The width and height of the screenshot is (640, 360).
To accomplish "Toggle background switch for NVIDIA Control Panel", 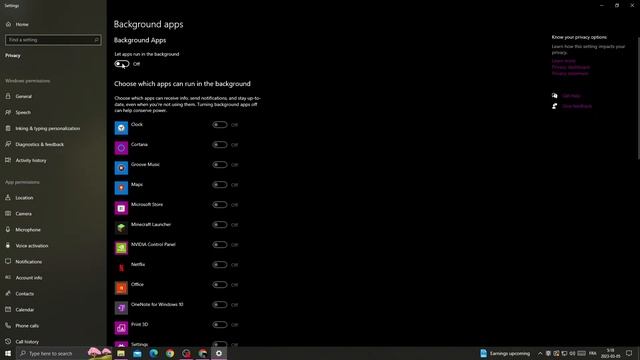I will coord(220,244).
